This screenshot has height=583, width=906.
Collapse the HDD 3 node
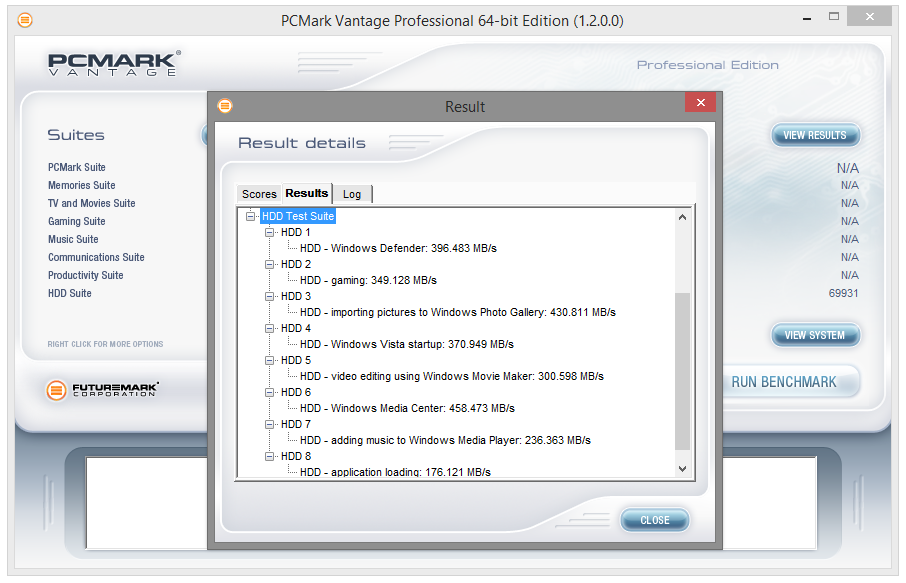coord(269,296)
